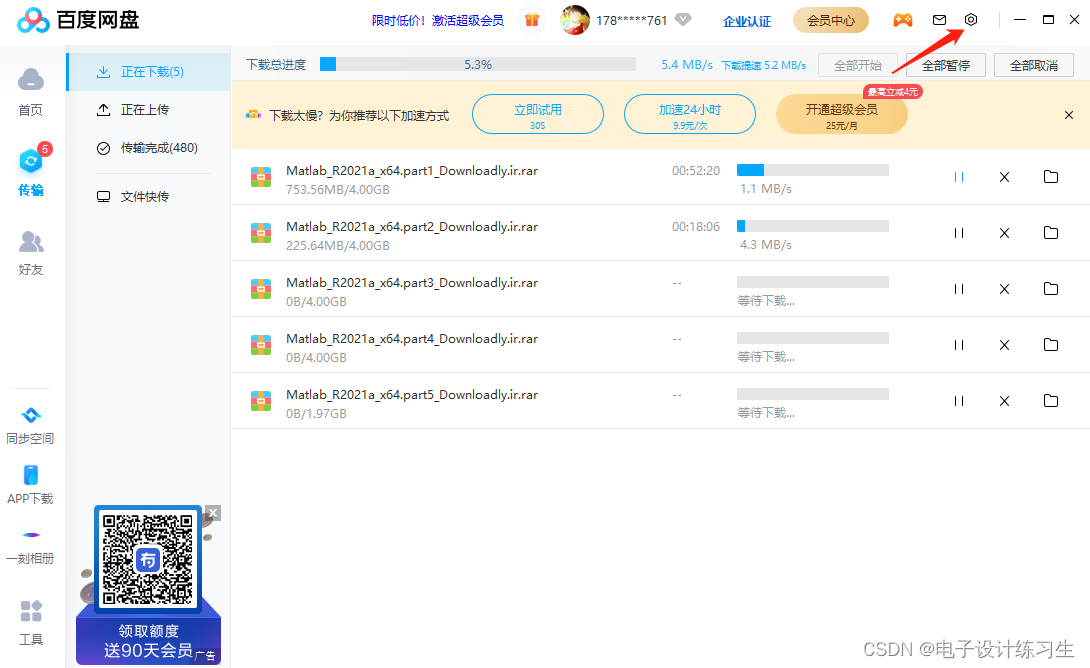The image size is (1090, 668).
Task: Click the part4 rar file icon
Action: click(x=261, y=345)
